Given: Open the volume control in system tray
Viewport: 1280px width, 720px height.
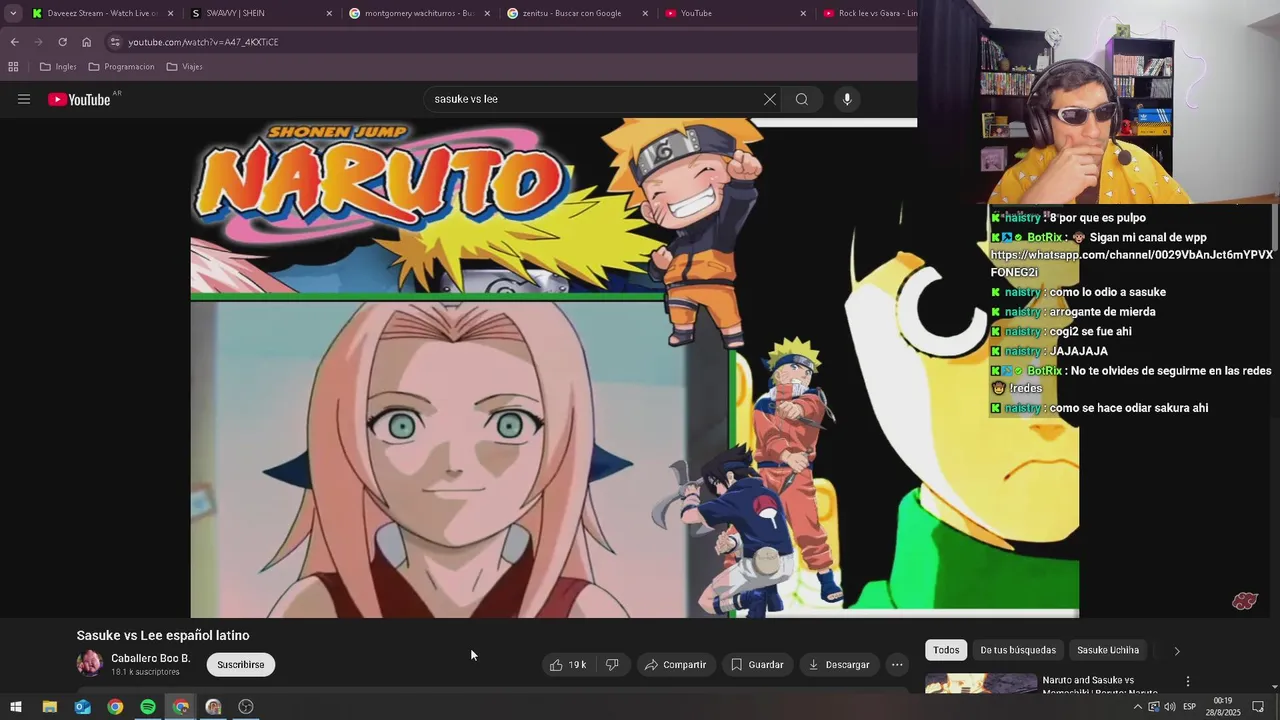Looking at the screenshot, I should pos(1169,707).
